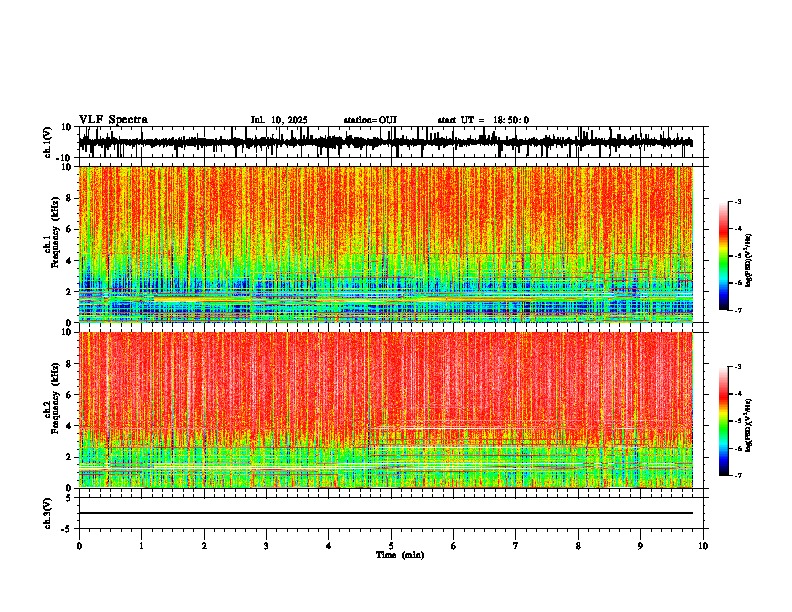The image size is (792, 612).
Task: Click inside the ch.2 spectrogram panel
Action: [386, 410]
